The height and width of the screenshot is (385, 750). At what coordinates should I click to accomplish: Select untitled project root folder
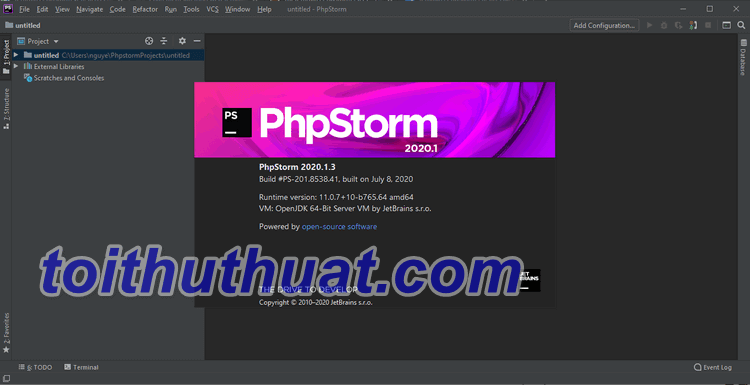click(x=109, y=55)
